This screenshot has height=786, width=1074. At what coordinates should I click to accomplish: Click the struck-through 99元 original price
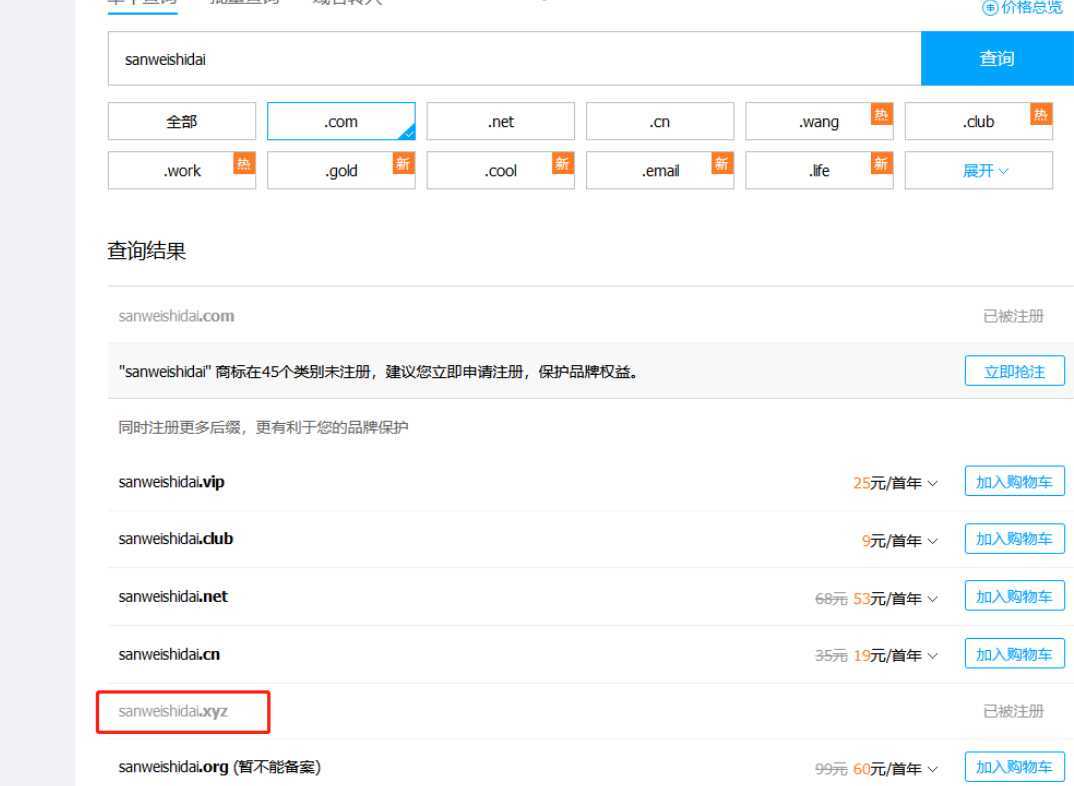[831, 769]
